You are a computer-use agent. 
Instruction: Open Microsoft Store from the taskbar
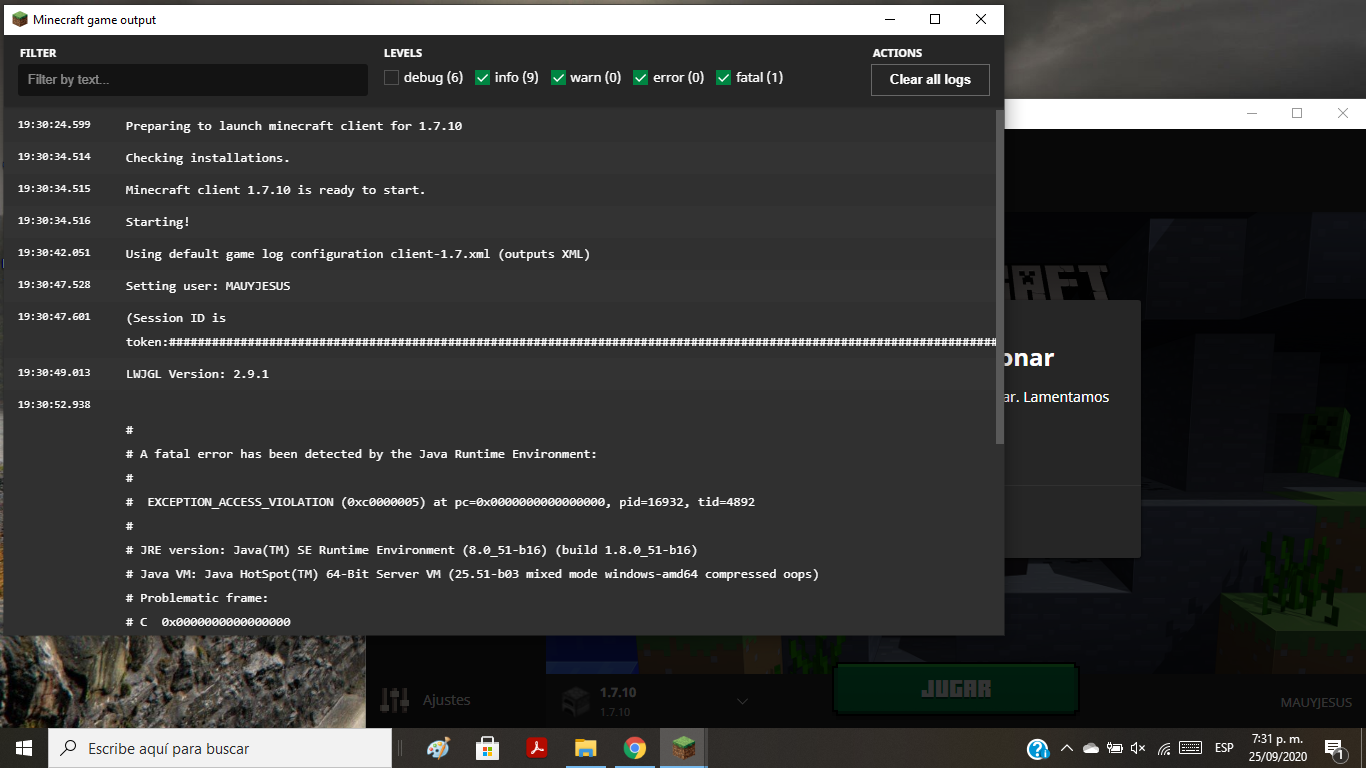coord(487,748)
